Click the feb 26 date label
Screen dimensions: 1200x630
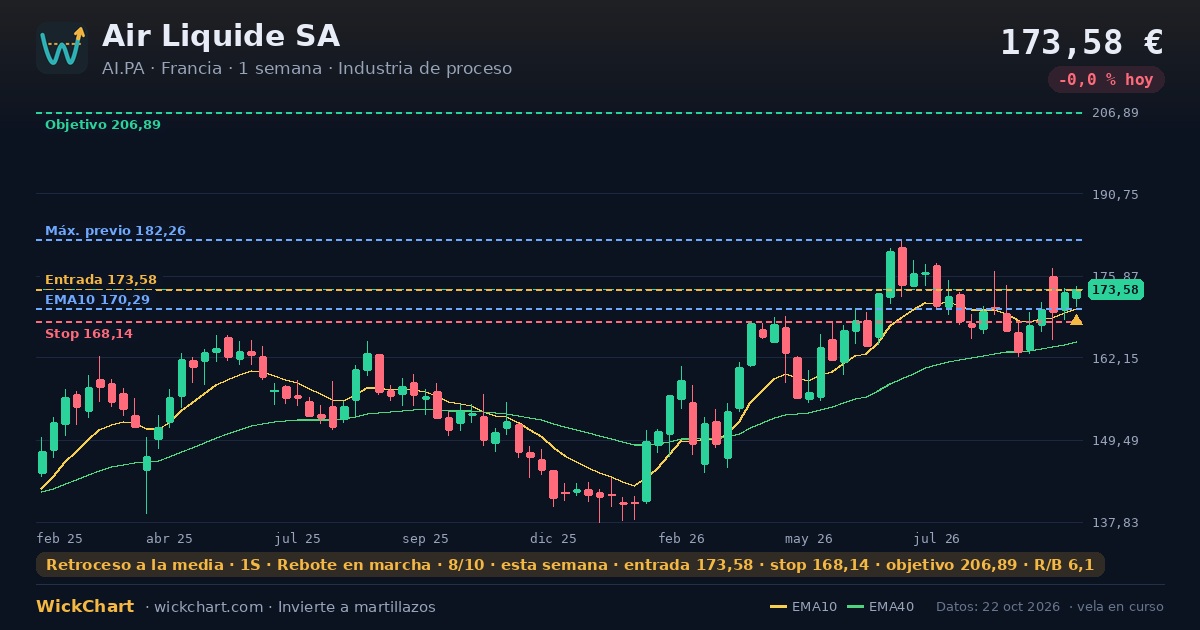point(682,539)
